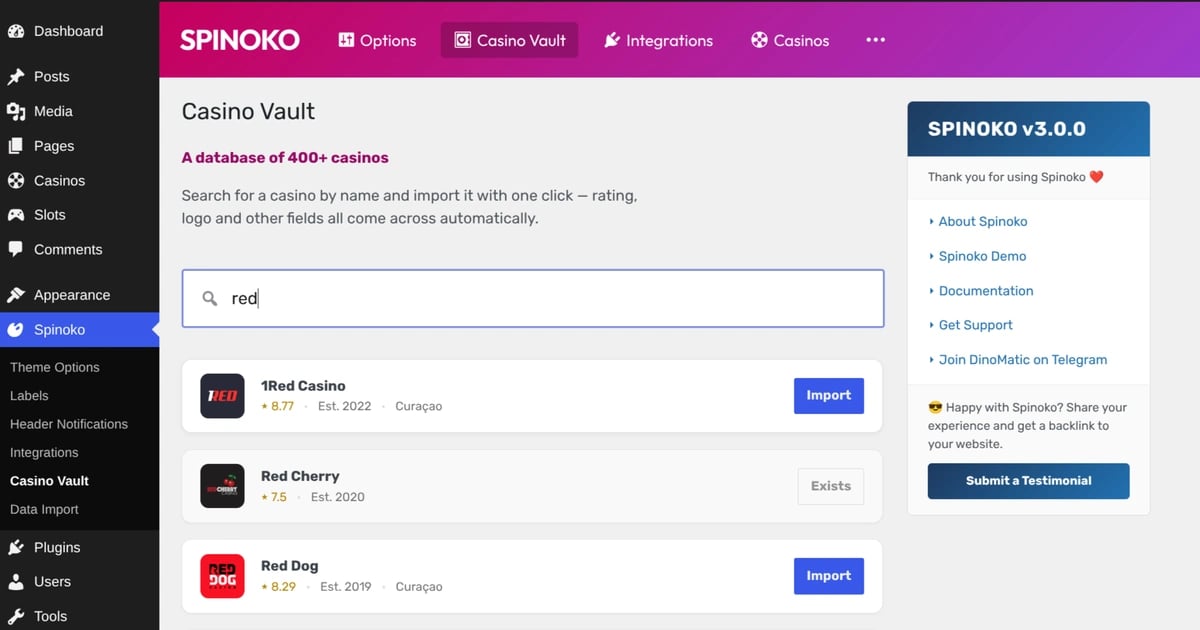Click the Users person icon
The height and width of the screenshot is (630, 1200).
pyautogui.click(x=16, y=582)
